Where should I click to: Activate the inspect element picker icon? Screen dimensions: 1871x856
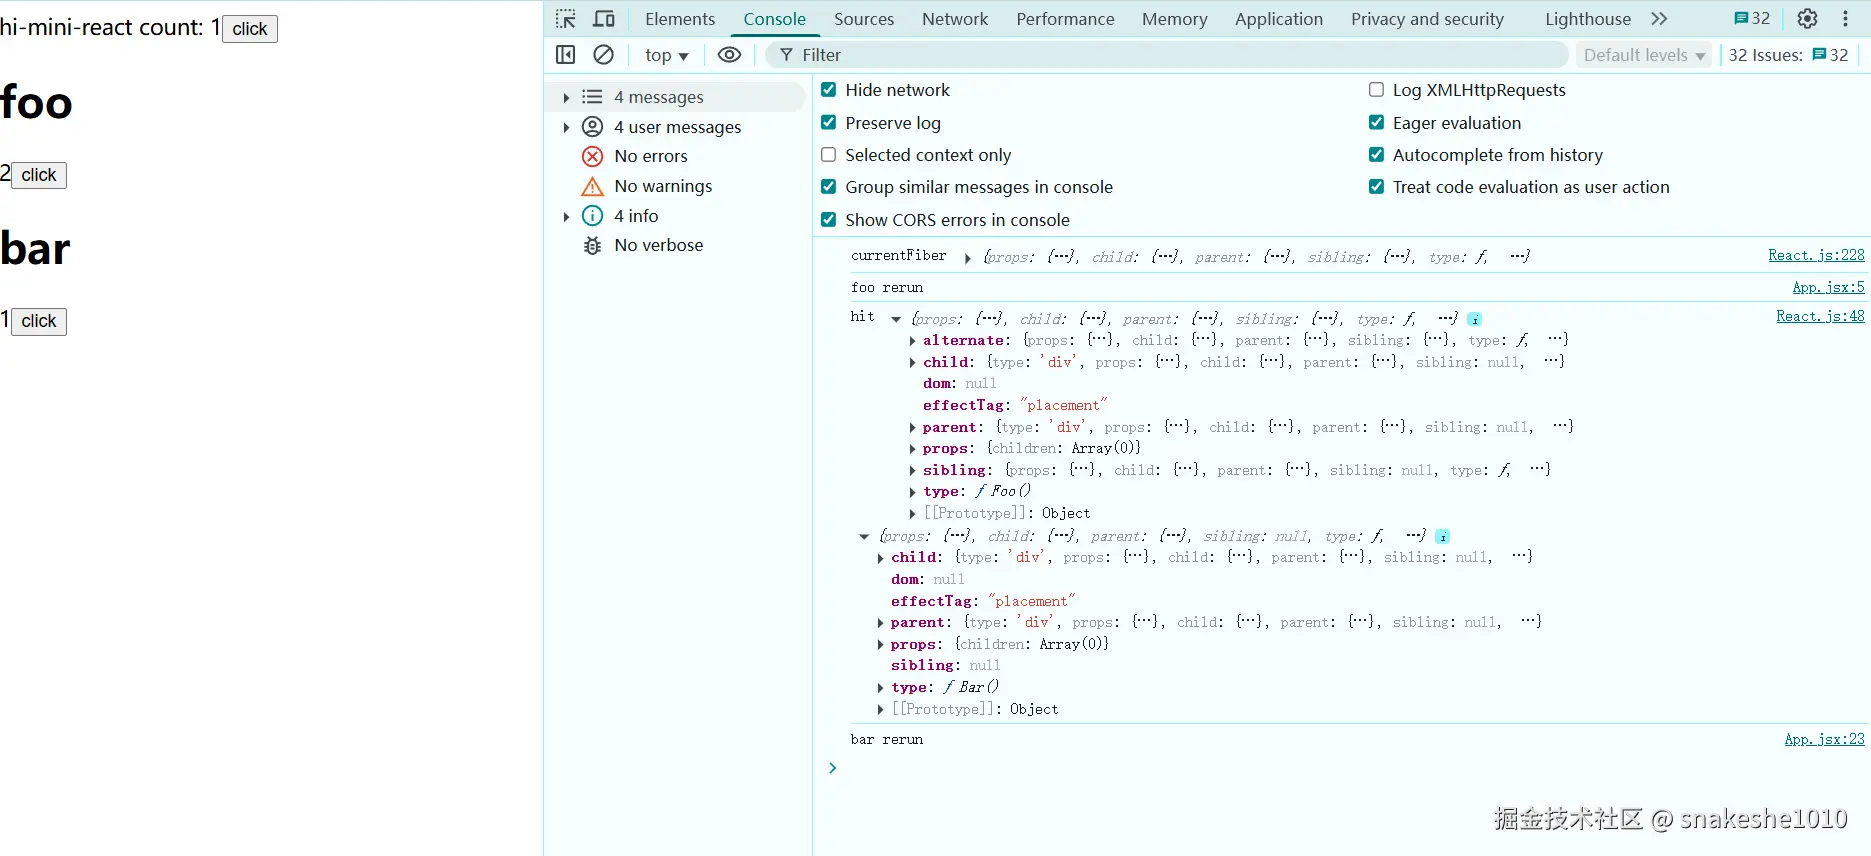pyautogui.click(x=566, y=19)
